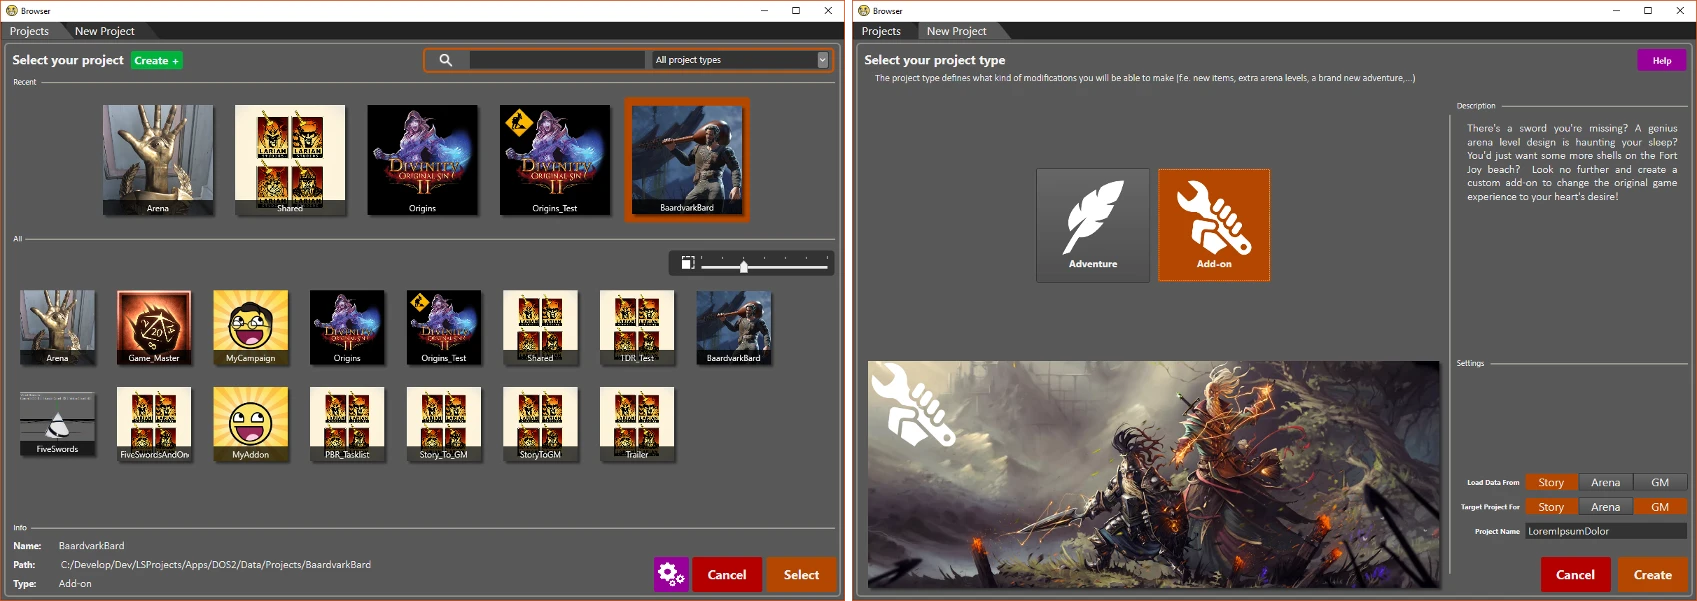Image resolution: width=1697 pixels, height=601 pixels.
Task: Open the All project types dropdown
Action: pos(741,60)
